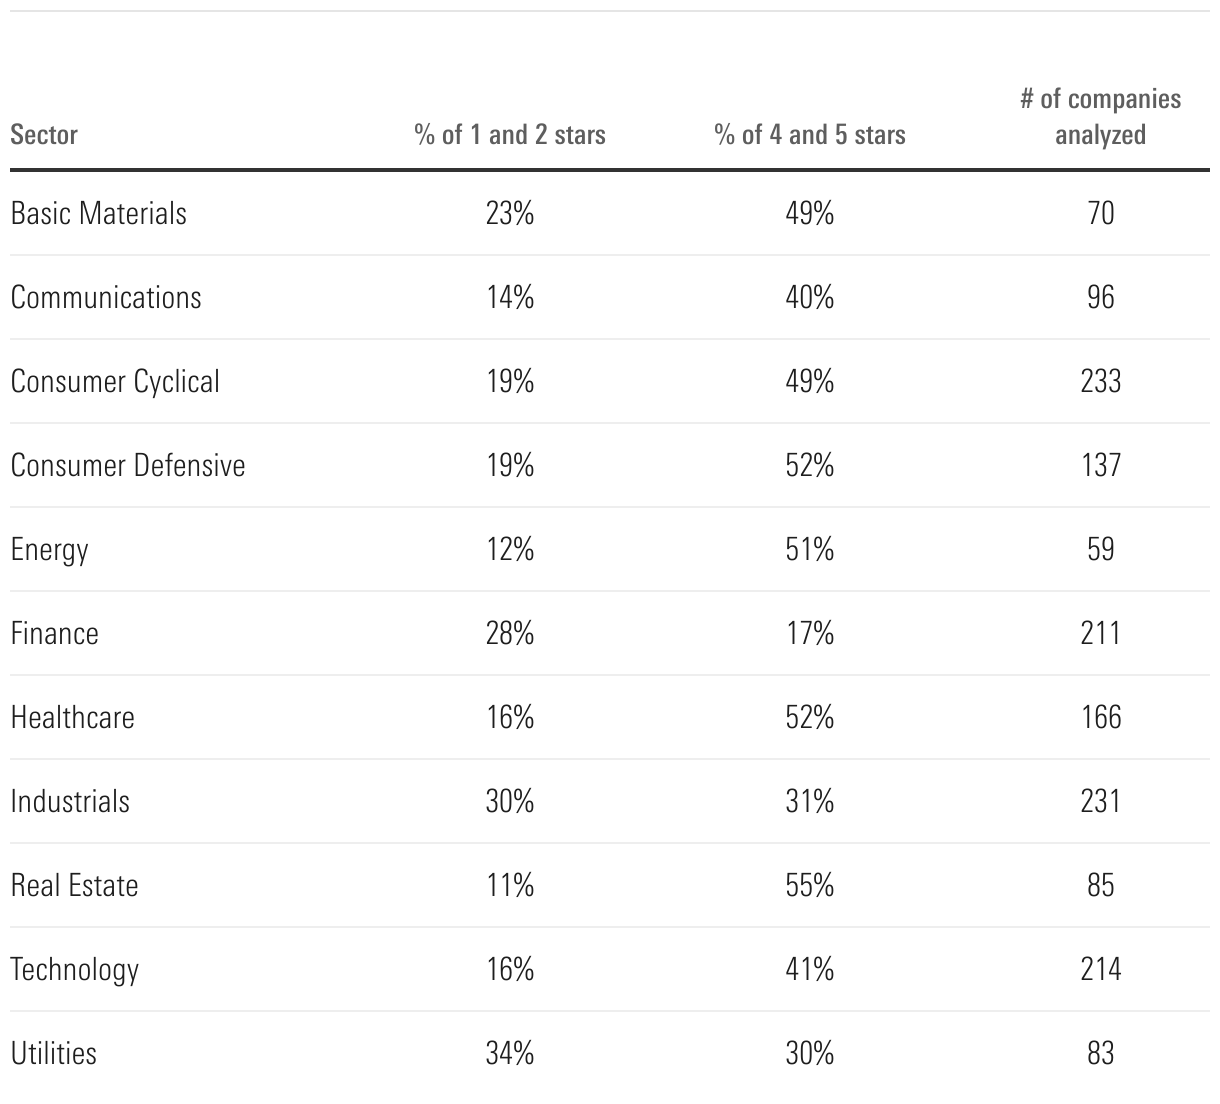Image resolution: width=1220 pixels, height=1104 pixels.
Task: Click the Sector column header
Action: 44,135
